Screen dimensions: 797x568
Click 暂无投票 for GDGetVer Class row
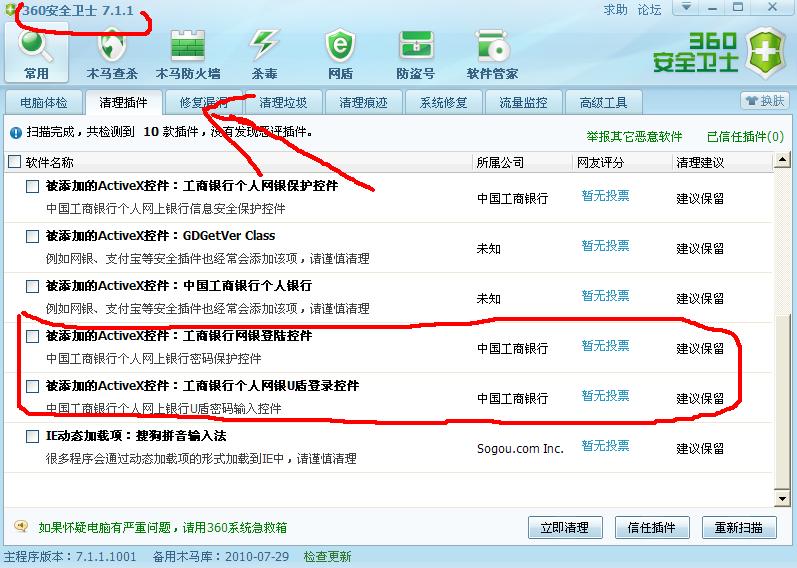click(x=605, y=246)
